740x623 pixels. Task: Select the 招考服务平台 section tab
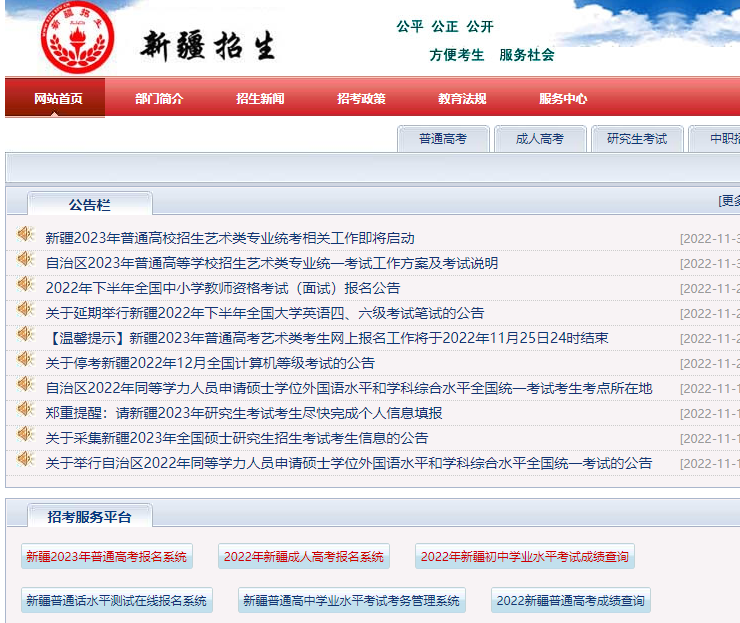click(x=90, y=516)
